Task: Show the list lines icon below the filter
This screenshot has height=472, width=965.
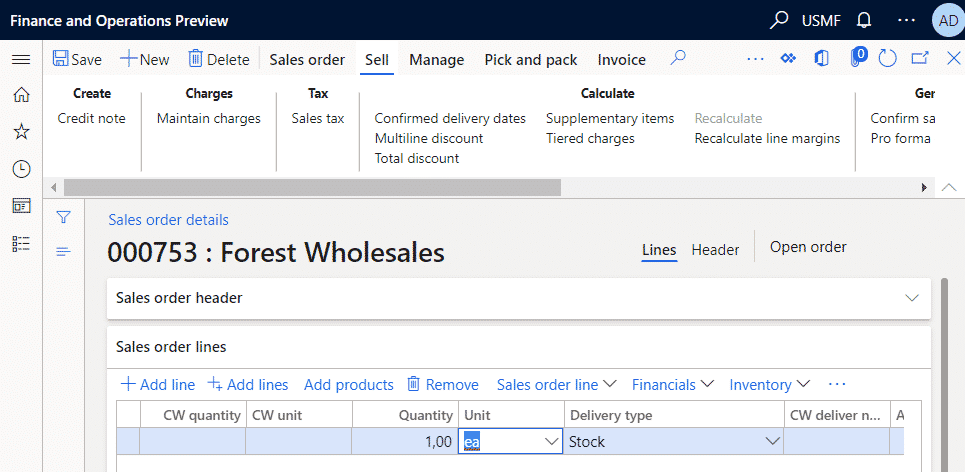Action: tap(63, 251)
